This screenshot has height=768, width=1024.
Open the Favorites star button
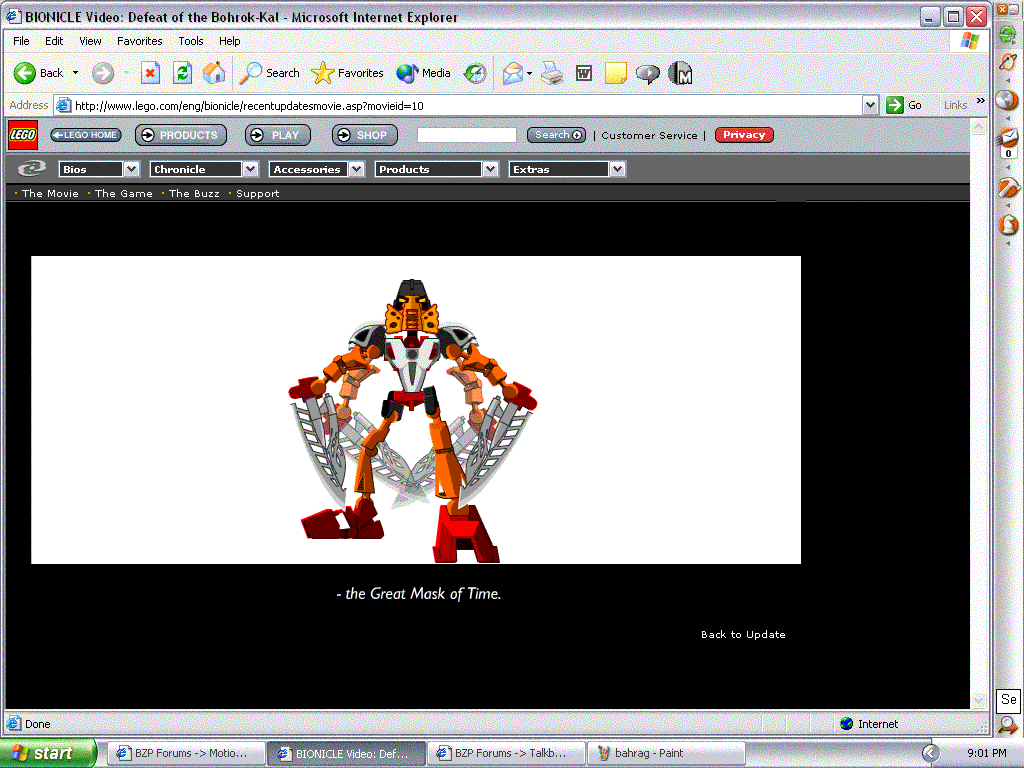pos(347,73)
